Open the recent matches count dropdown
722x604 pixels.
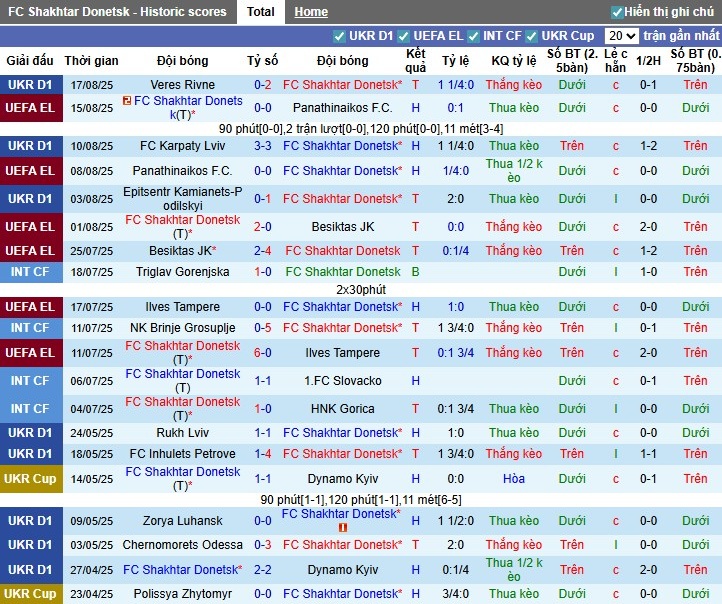[620, 36]
